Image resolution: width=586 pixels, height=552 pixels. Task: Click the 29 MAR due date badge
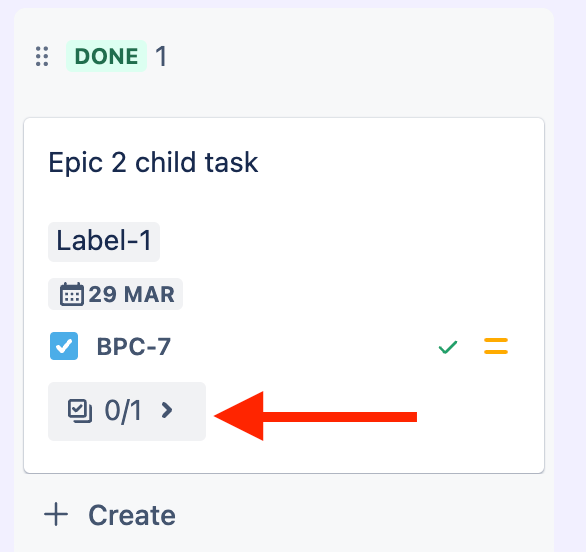115,294
